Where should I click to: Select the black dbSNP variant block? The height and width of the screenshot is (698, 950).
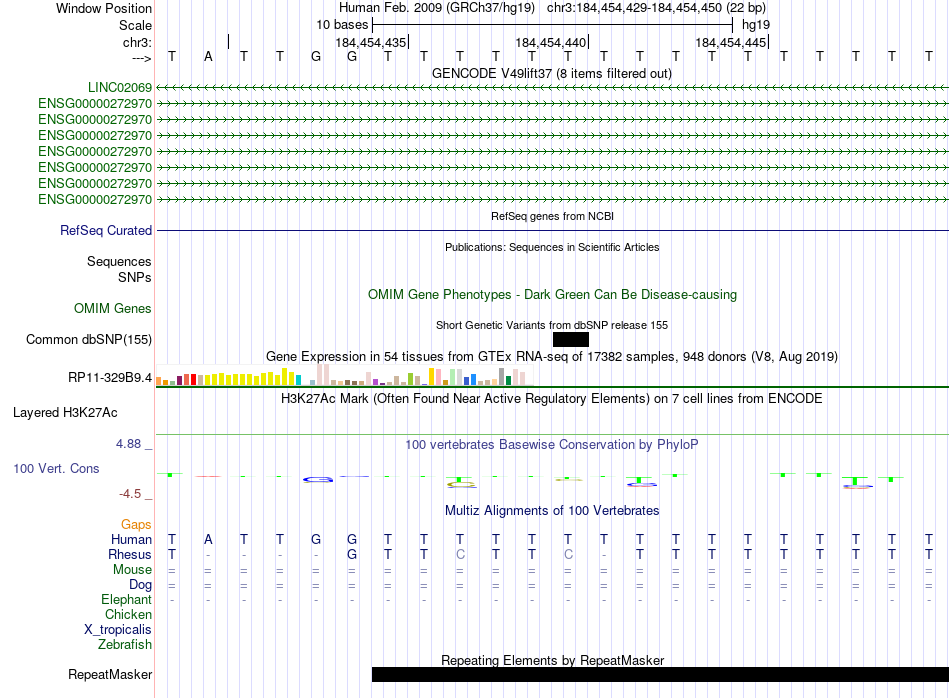[571, 339]
